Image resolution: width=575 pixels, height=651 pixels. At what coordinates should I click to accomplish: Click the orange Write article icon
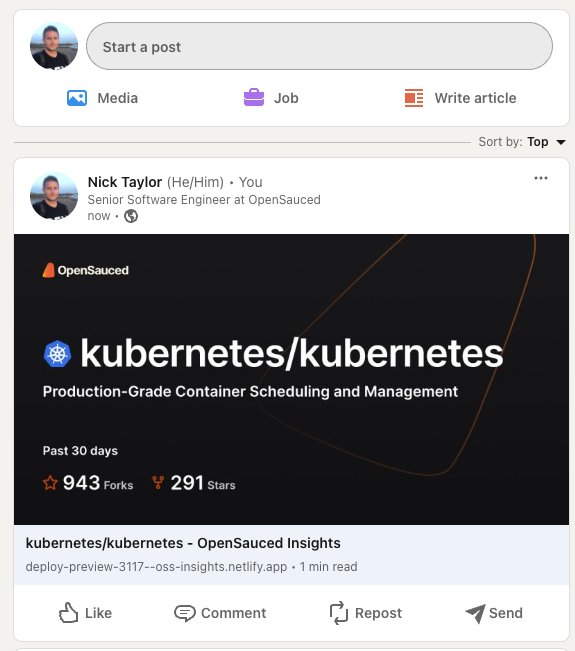pyautogui.click(x=414, y=98)
